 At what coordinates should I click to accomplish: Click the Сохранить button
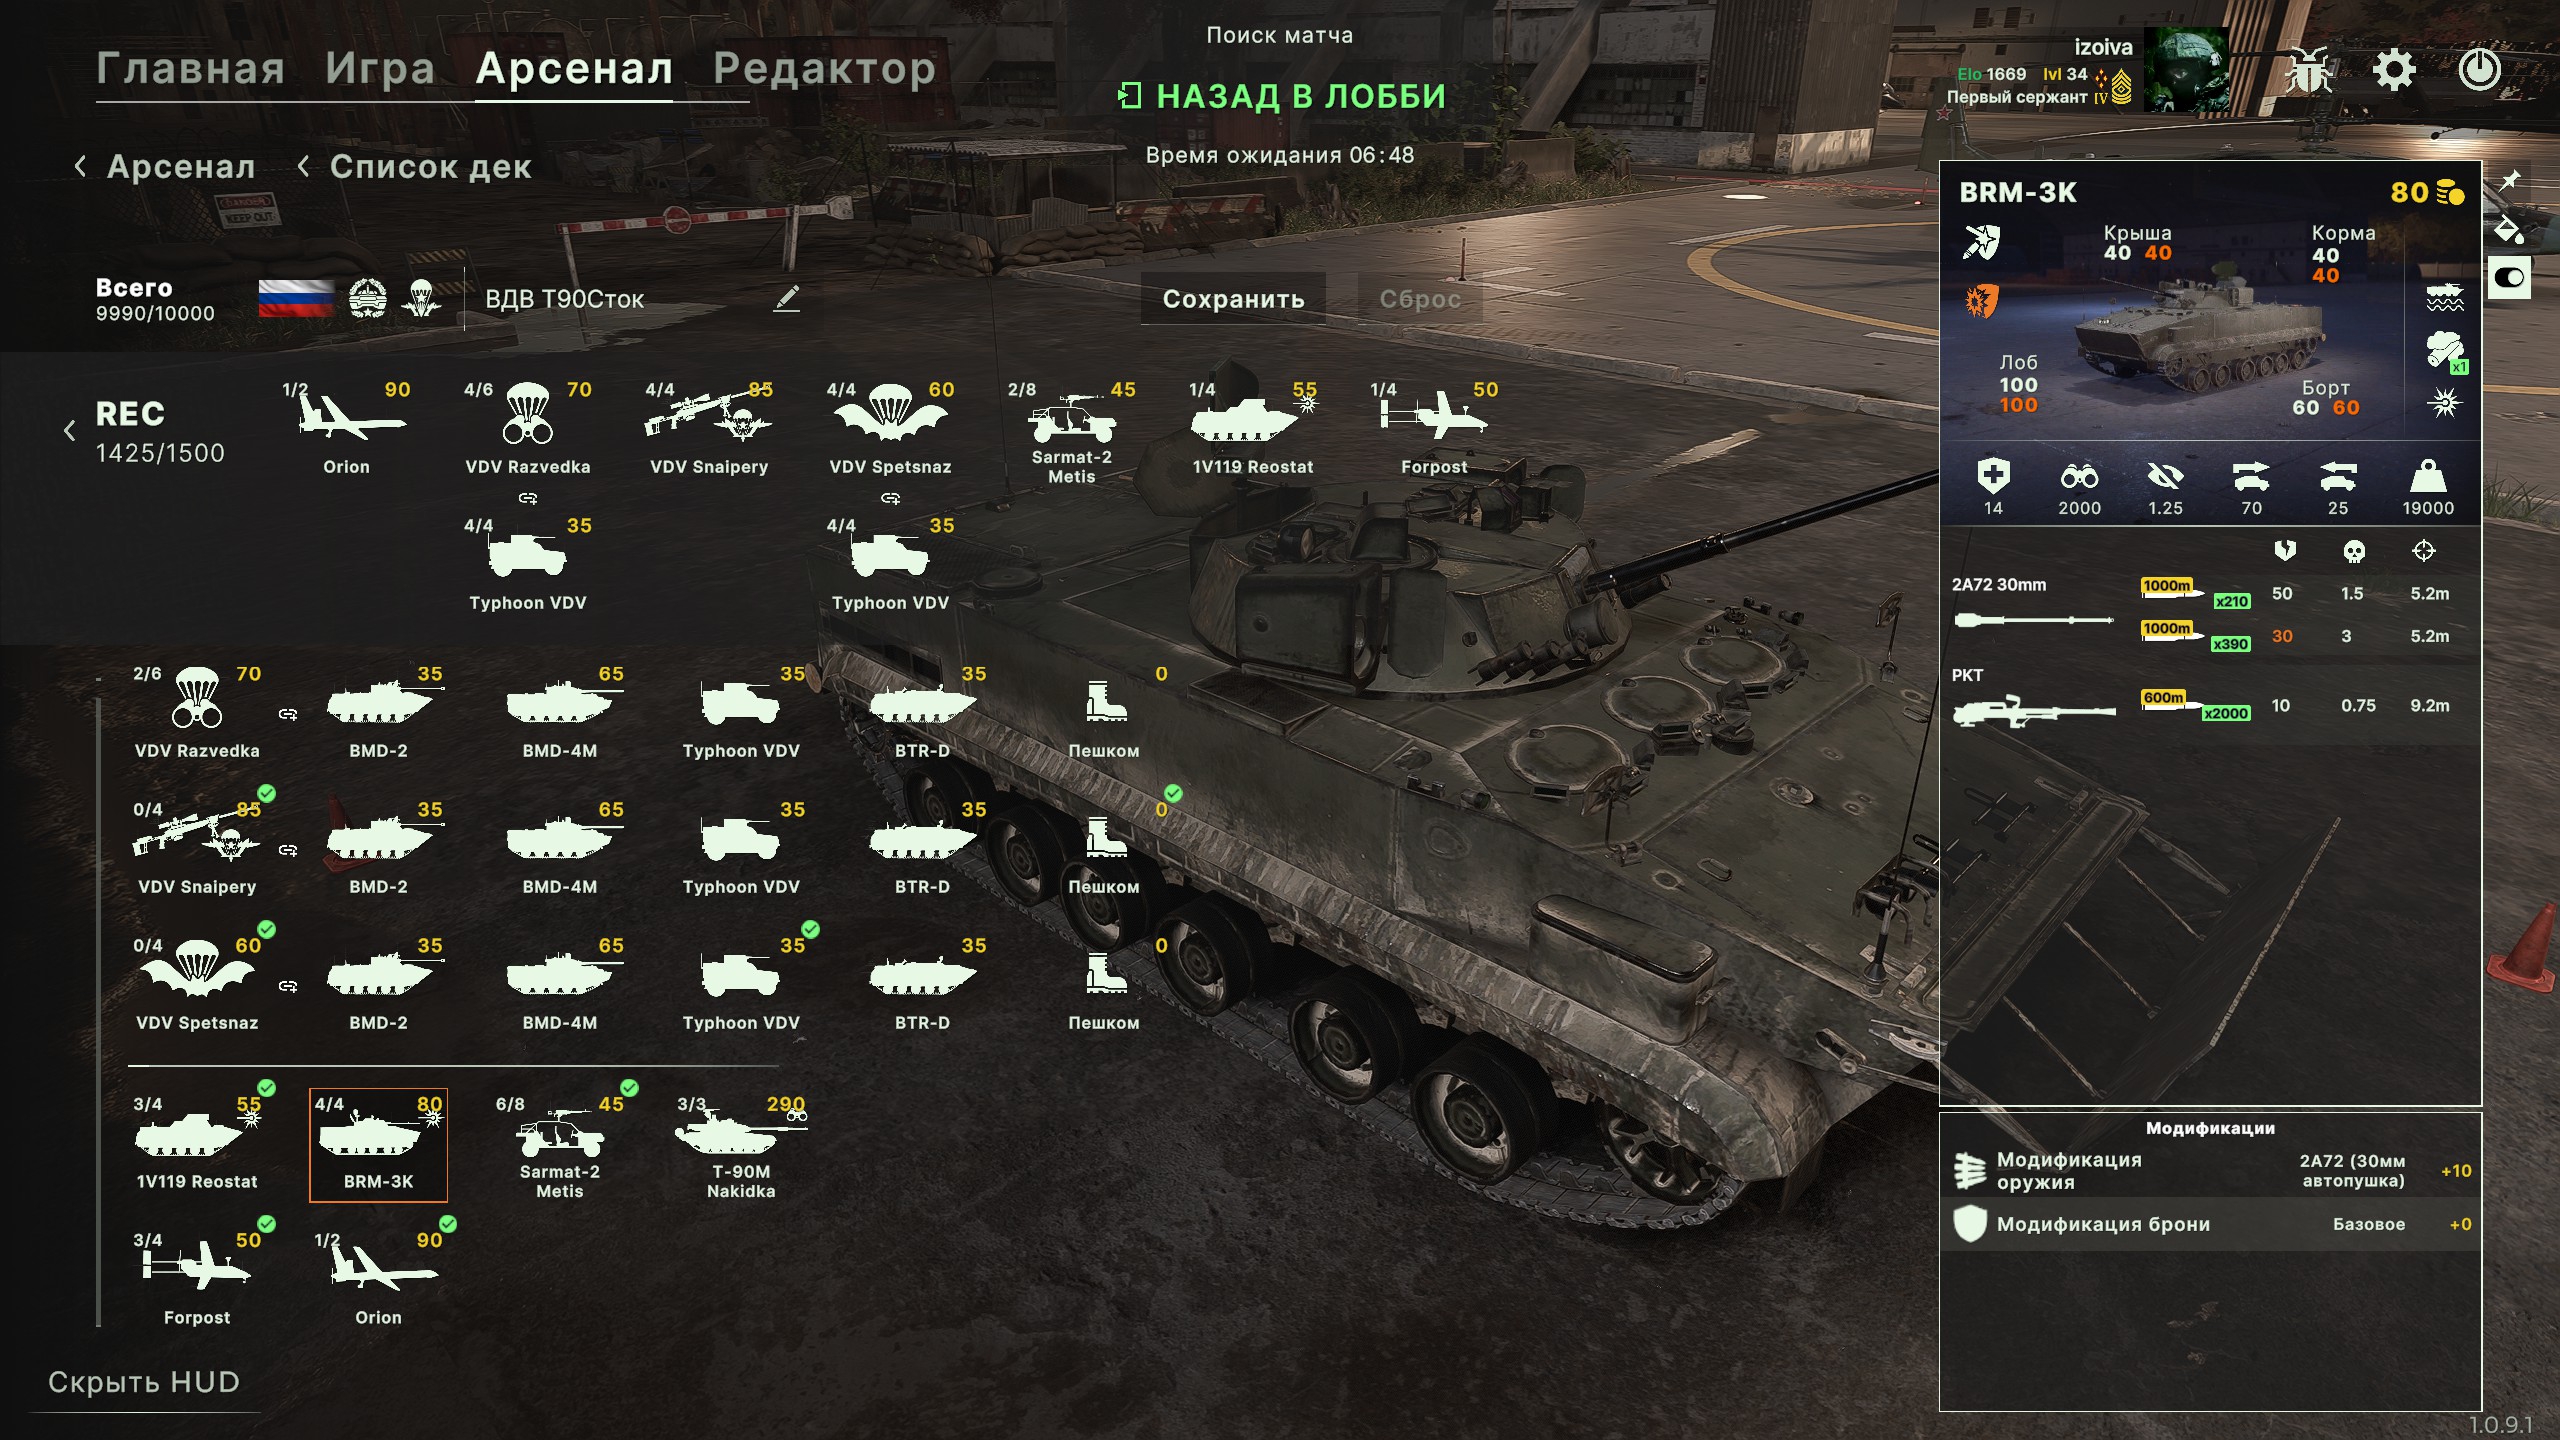1233,298
